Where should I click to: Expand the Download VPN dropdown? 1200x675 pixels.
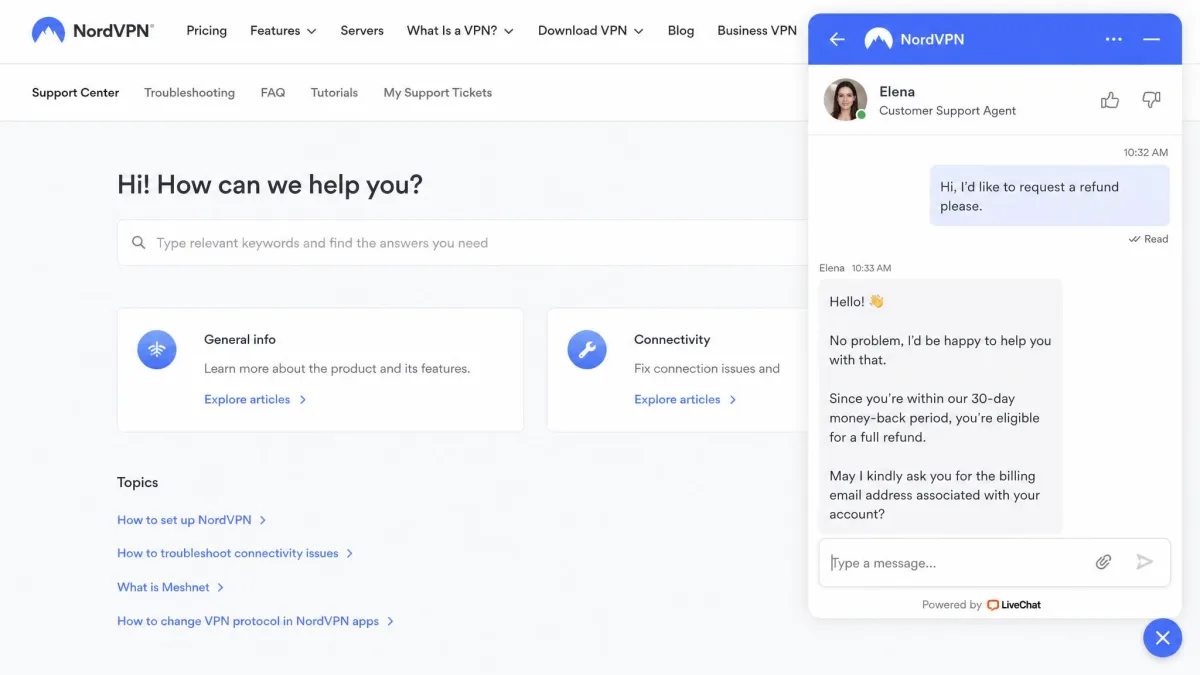coord(591,31)
